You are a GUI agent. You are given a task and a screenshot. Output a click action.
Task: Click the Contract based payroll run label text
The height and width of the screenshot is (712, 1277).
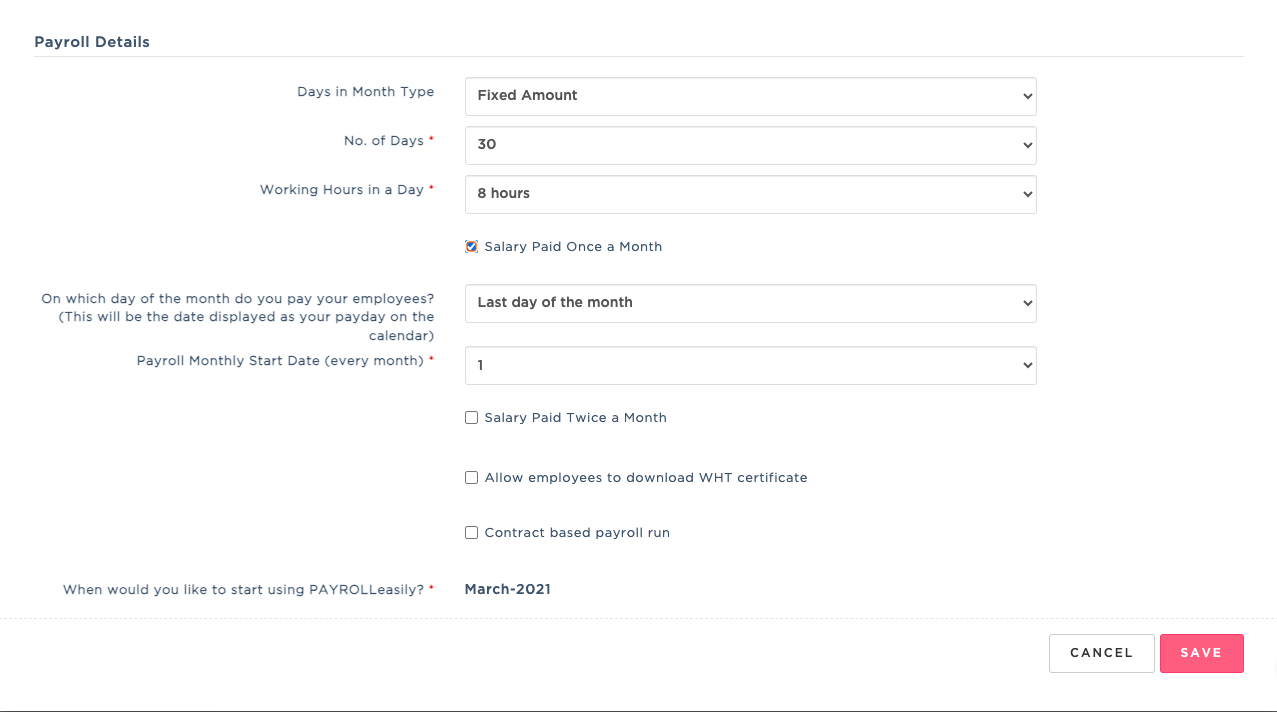577,533
